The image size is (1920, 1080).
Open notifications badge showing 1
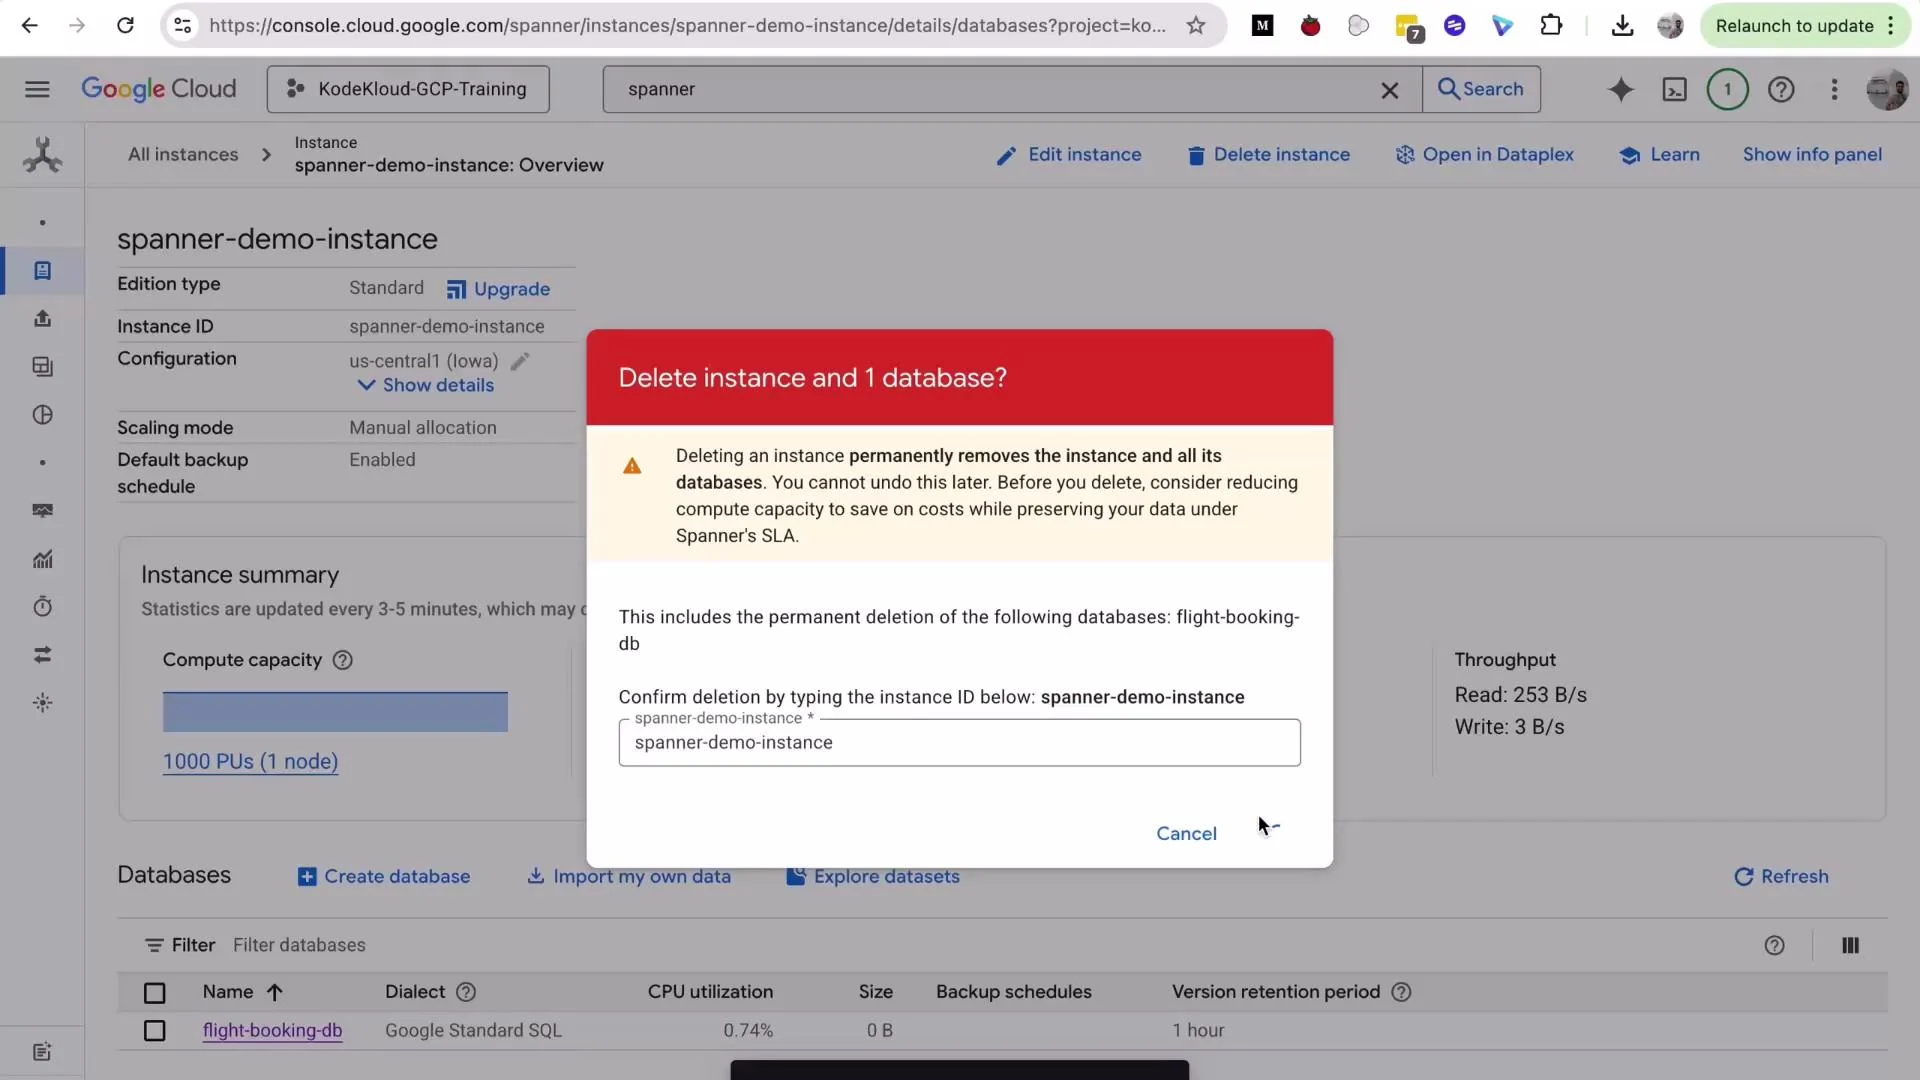1727,89
